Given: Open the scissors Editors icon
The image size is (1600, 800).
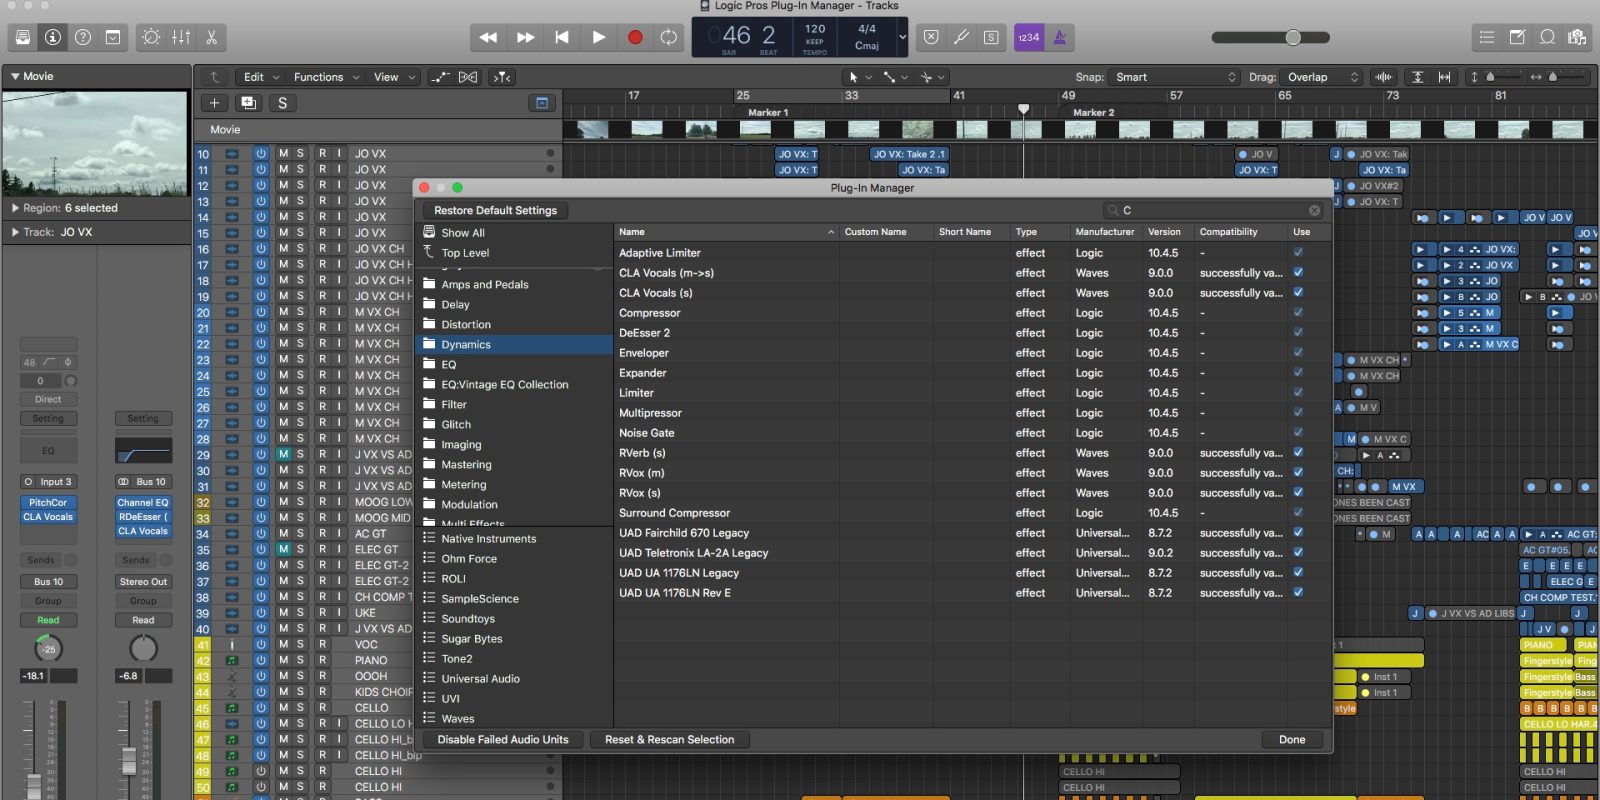Looking at the screenshot, I should [x=212, y=37].
